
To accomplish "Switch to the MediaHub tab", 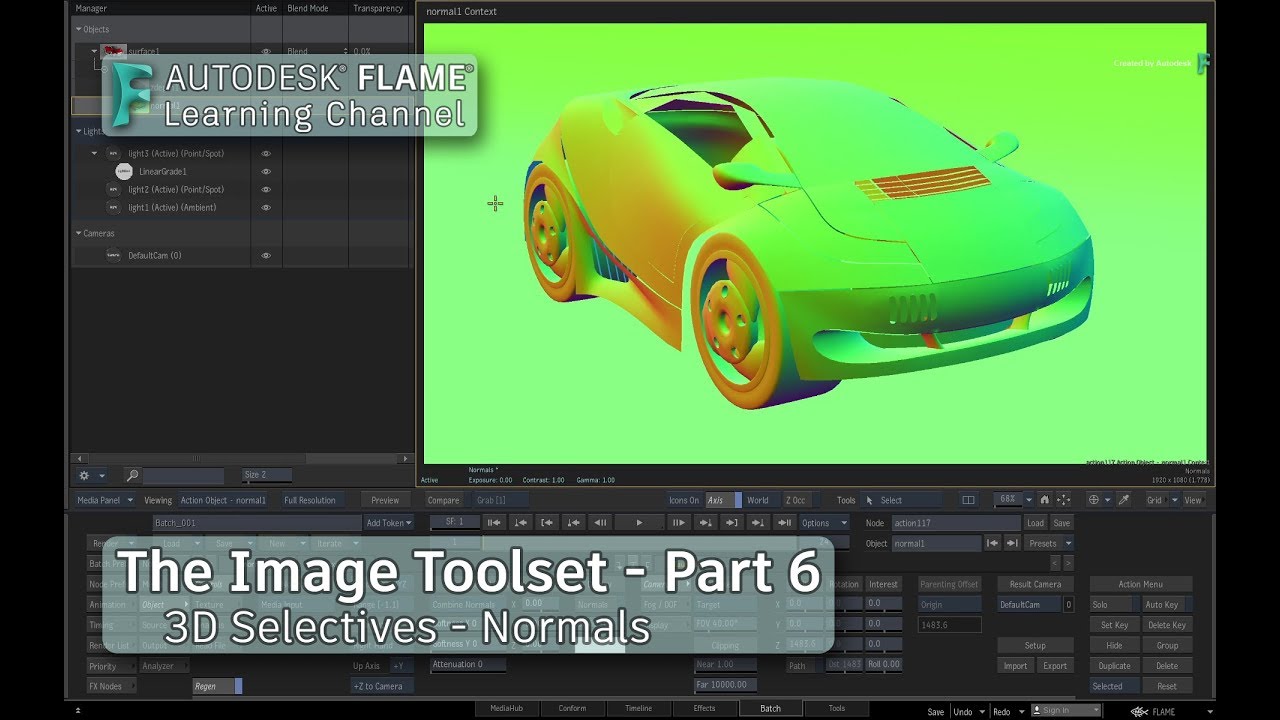I will (506, 708).
